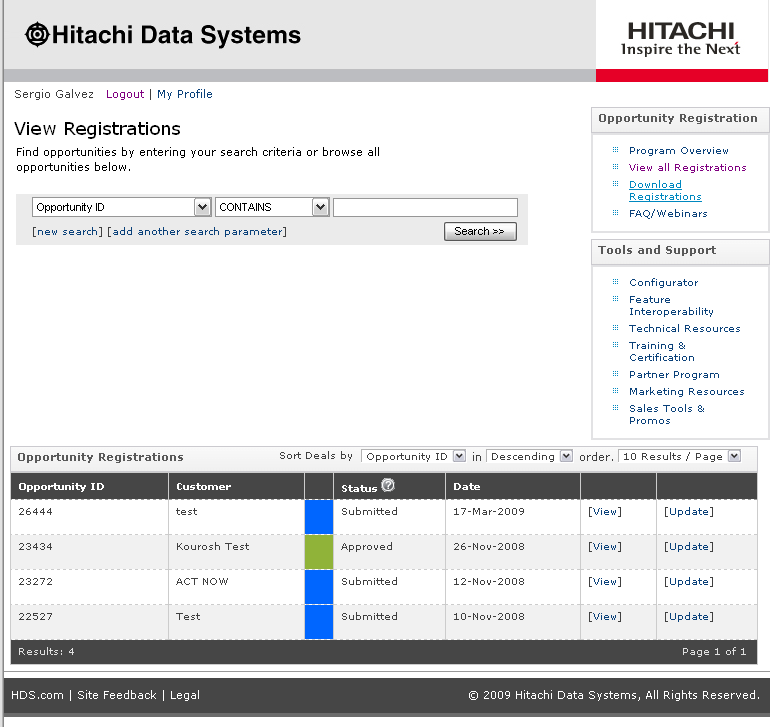Click the Opportunity ID column header
This screenshot has width=783, height=727.
click(x=61, y=487)
